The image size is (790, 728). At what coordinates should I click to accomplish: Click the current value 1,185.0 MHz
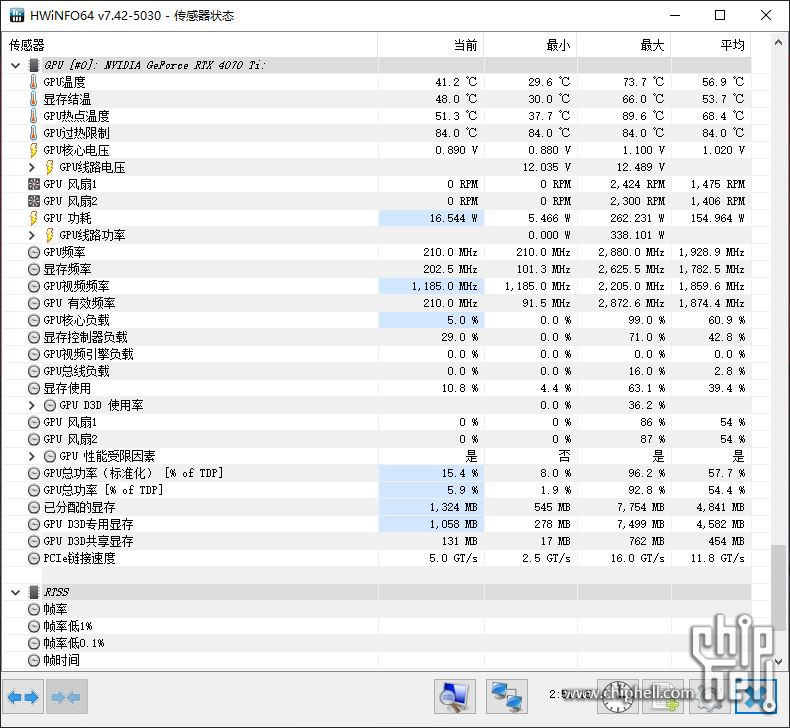[x=445, y=286]
